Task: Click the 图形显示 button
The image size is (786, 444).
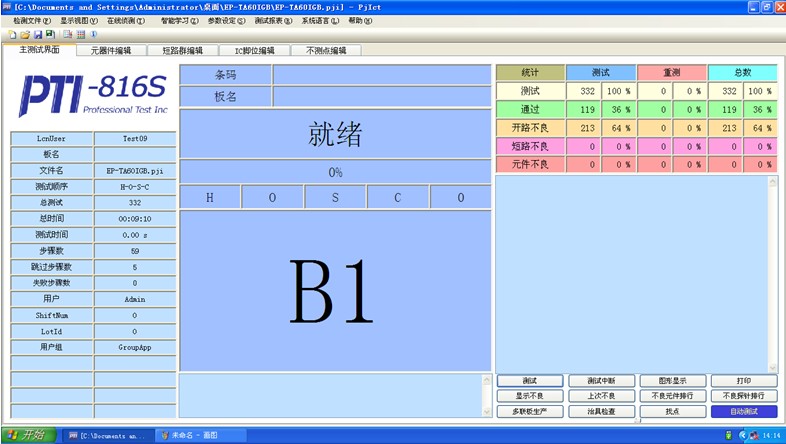Action: pos(672,381)
